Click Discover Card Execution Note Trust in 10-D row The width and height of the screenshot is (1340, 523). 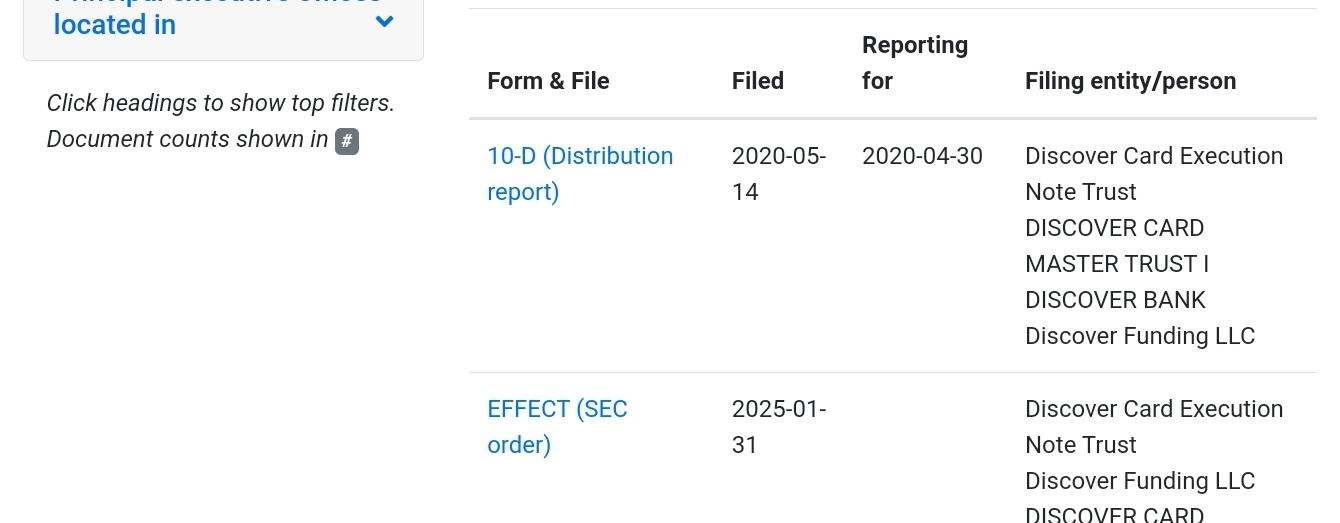click(x=1153, y=173)
